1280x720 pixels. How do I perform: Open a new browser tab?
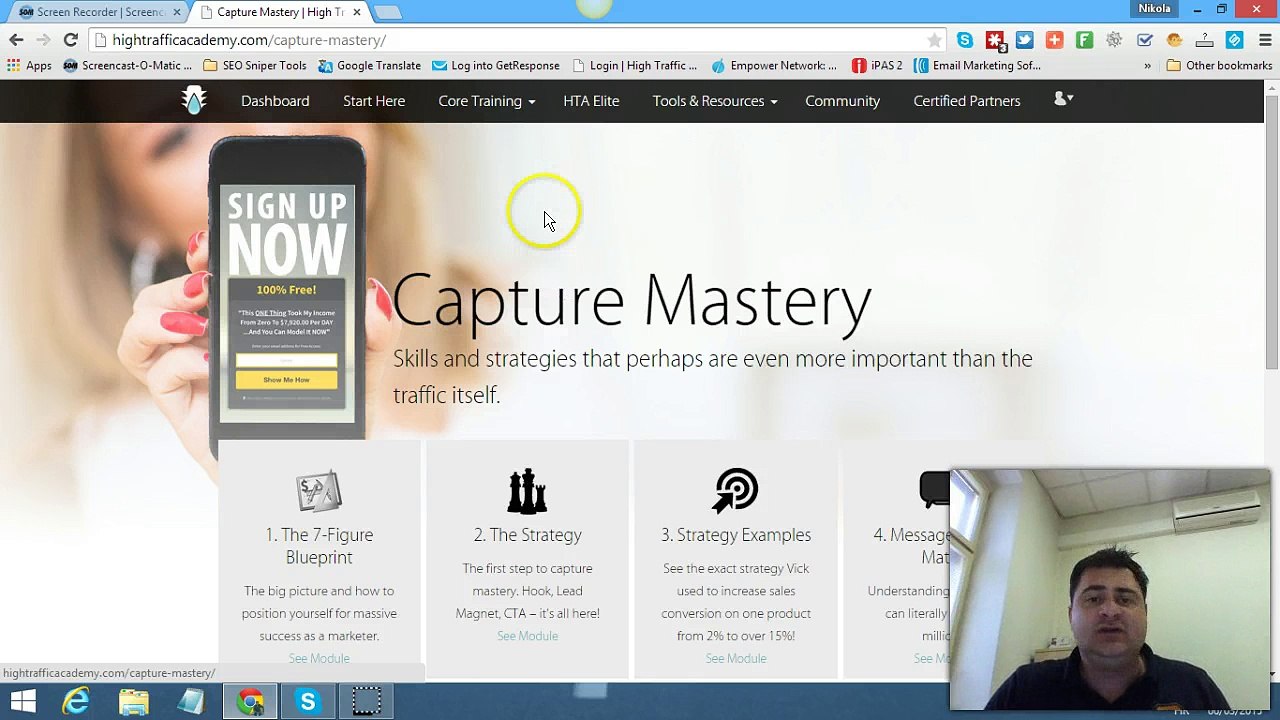388,12
